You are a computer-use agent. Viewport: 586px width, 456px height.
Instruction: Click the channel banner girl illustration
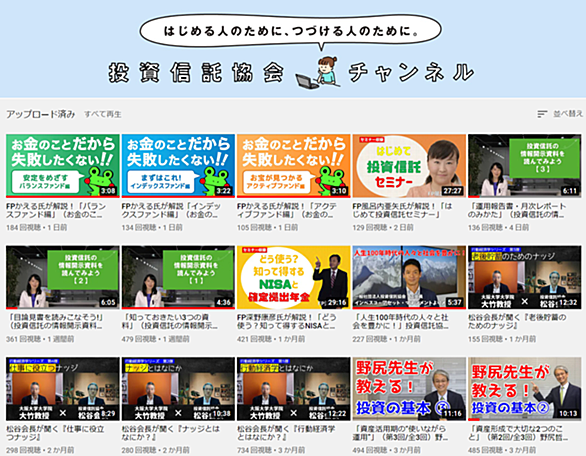pyautogui.click(x=319, y=73)
